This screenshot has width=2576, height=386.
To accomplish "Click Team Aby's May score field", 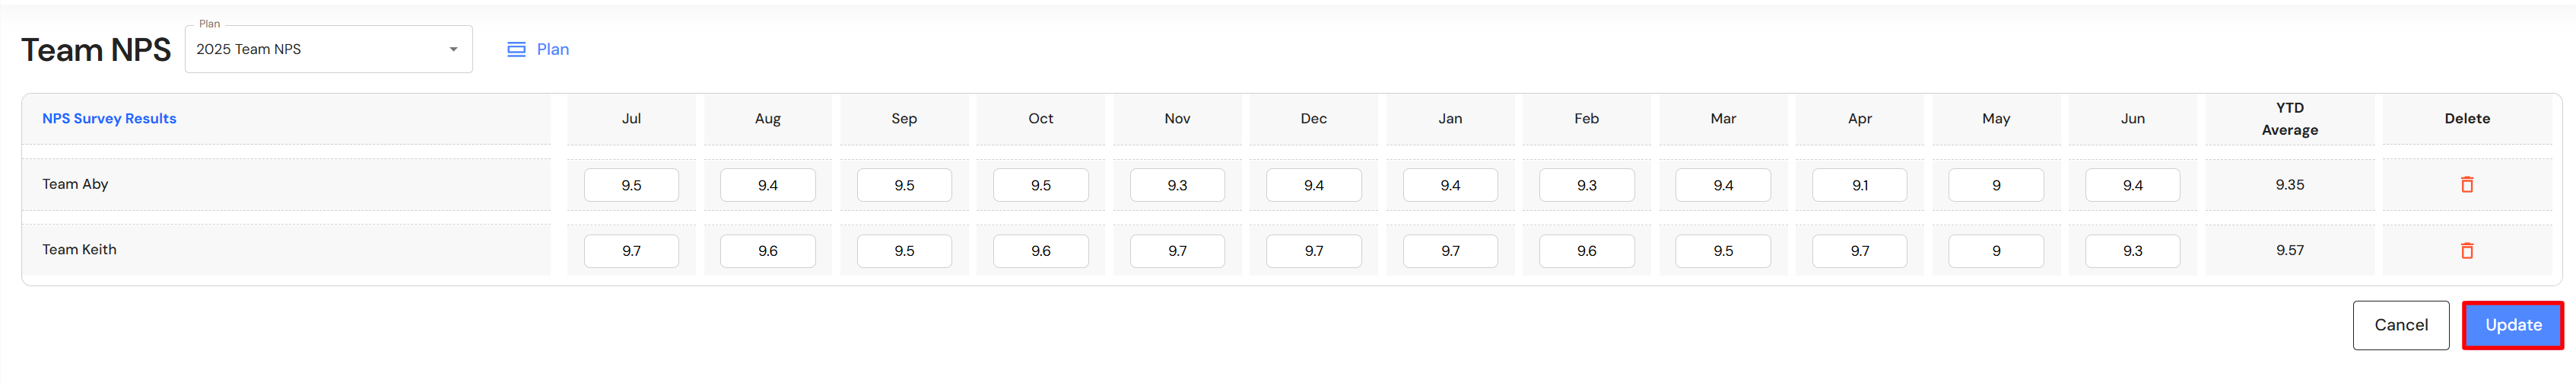I will click(x=1995, y=186).
